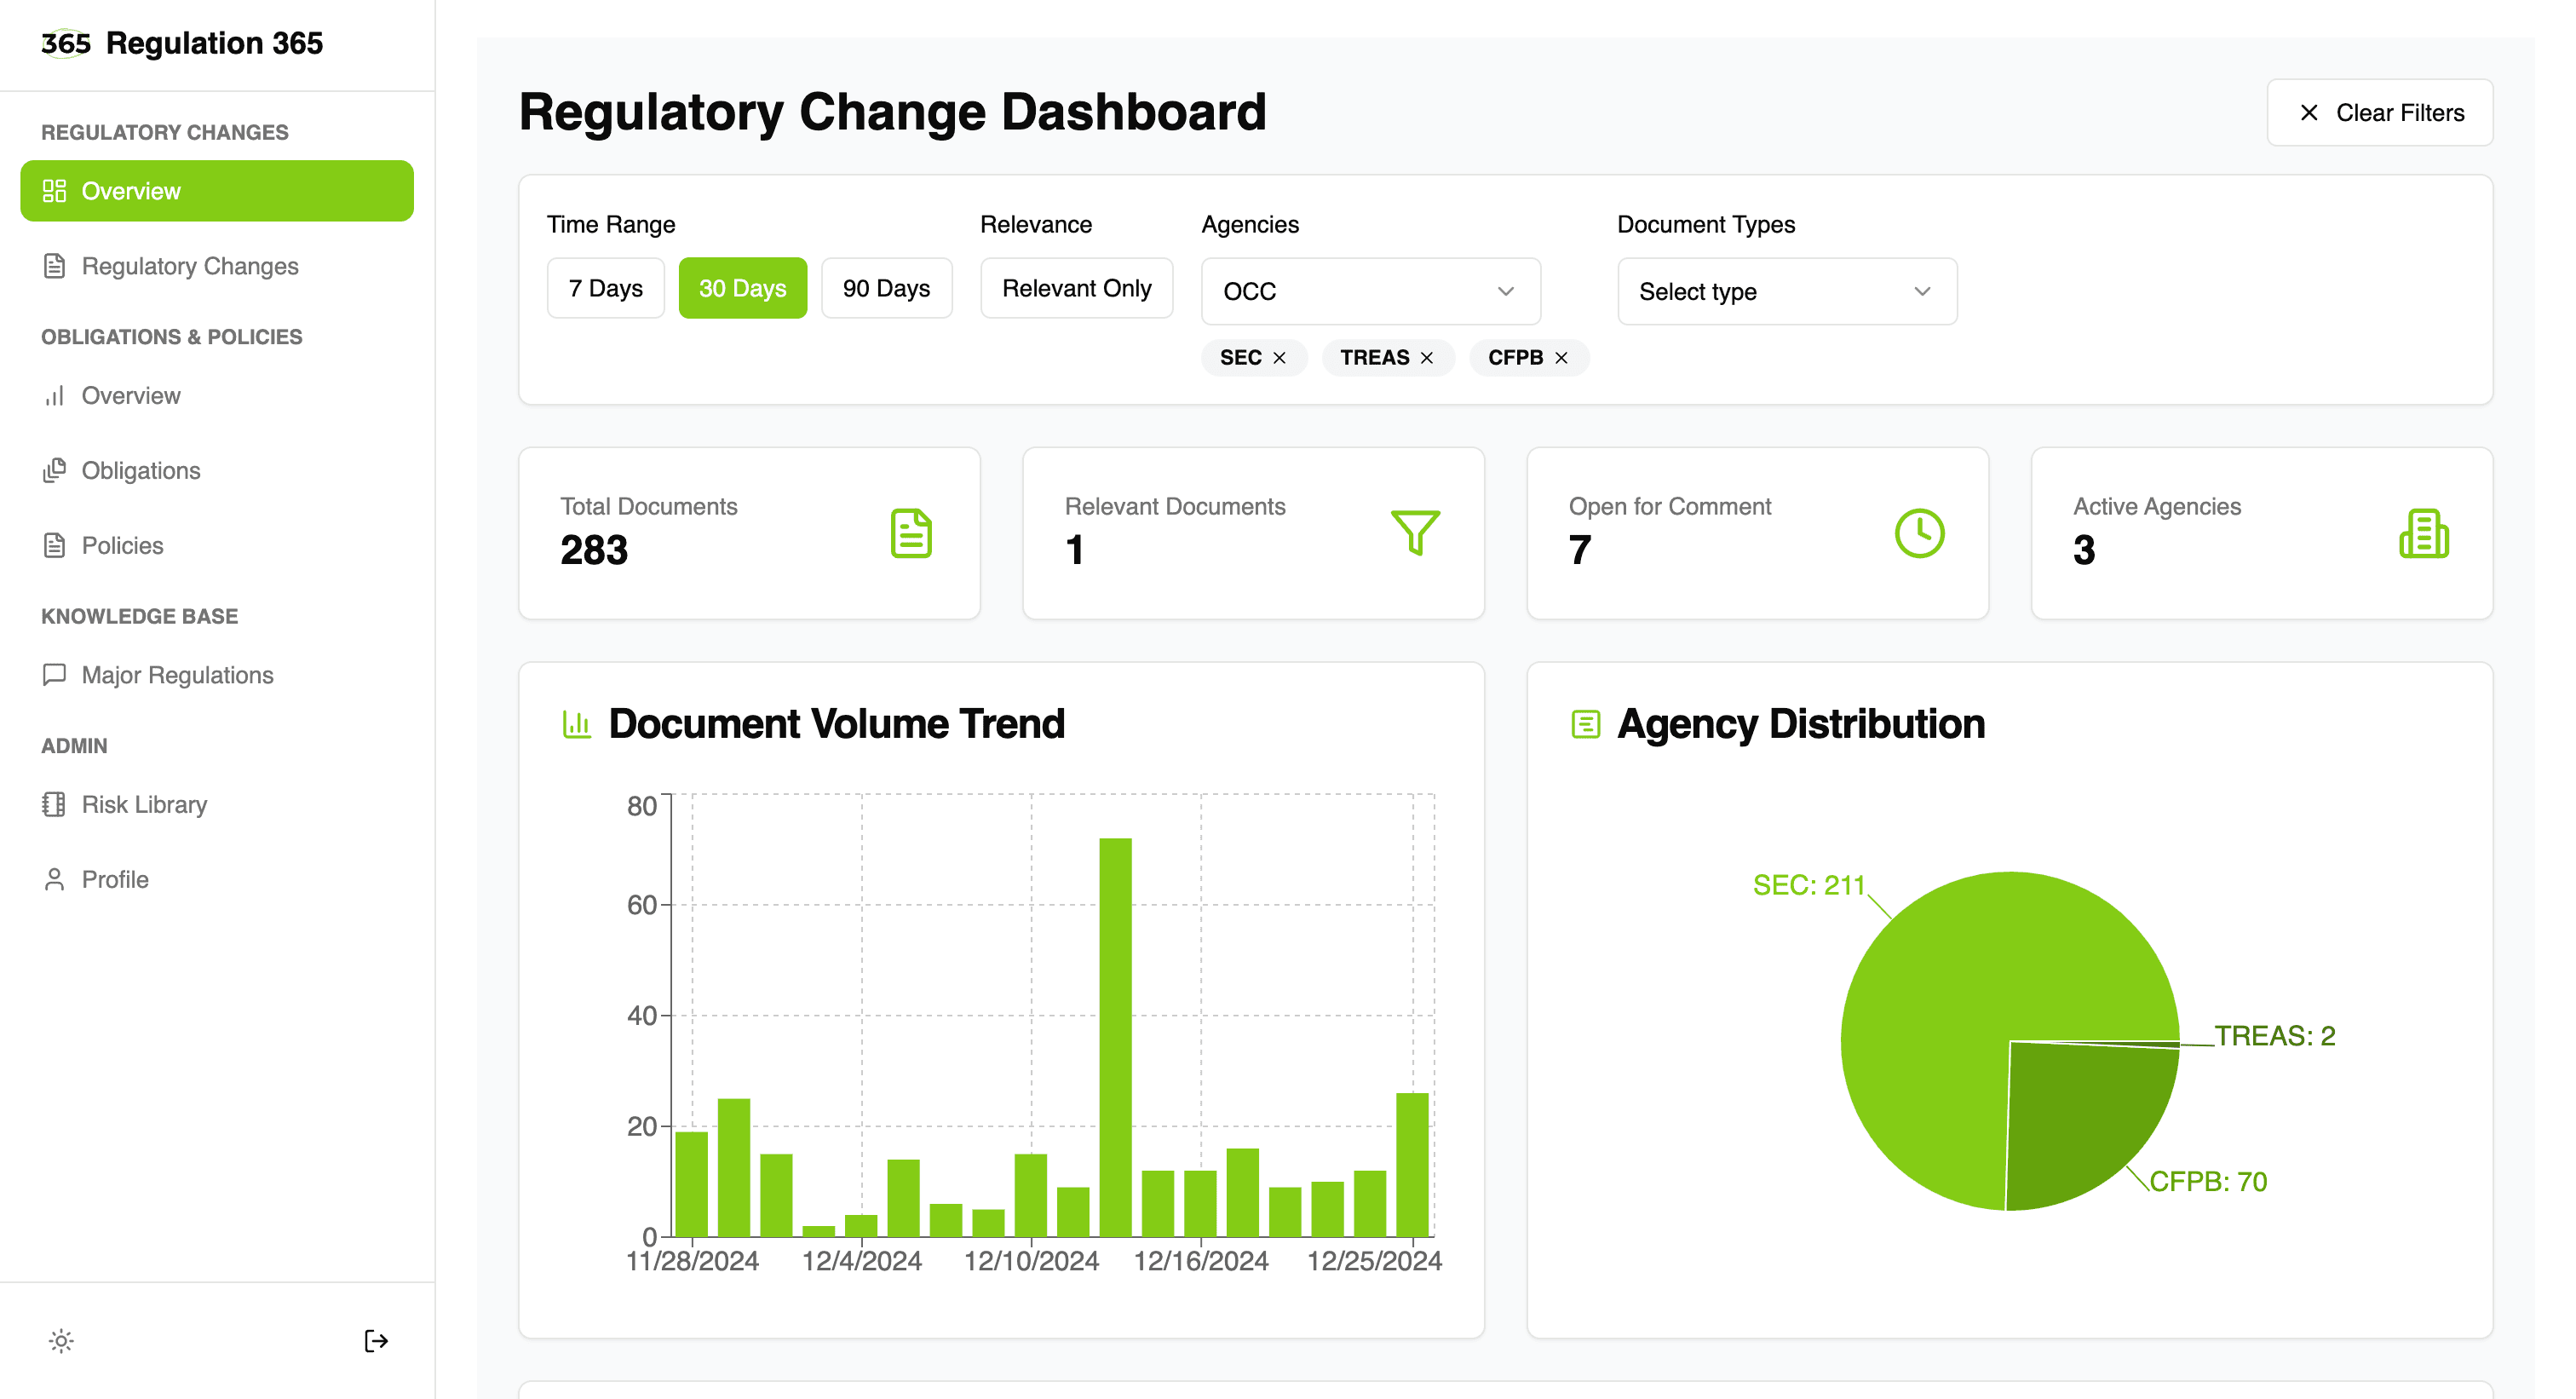Remove the CFPB agency filter tag
2576x1399 pixels.
pyautogui.click(x=1561, y=358)
